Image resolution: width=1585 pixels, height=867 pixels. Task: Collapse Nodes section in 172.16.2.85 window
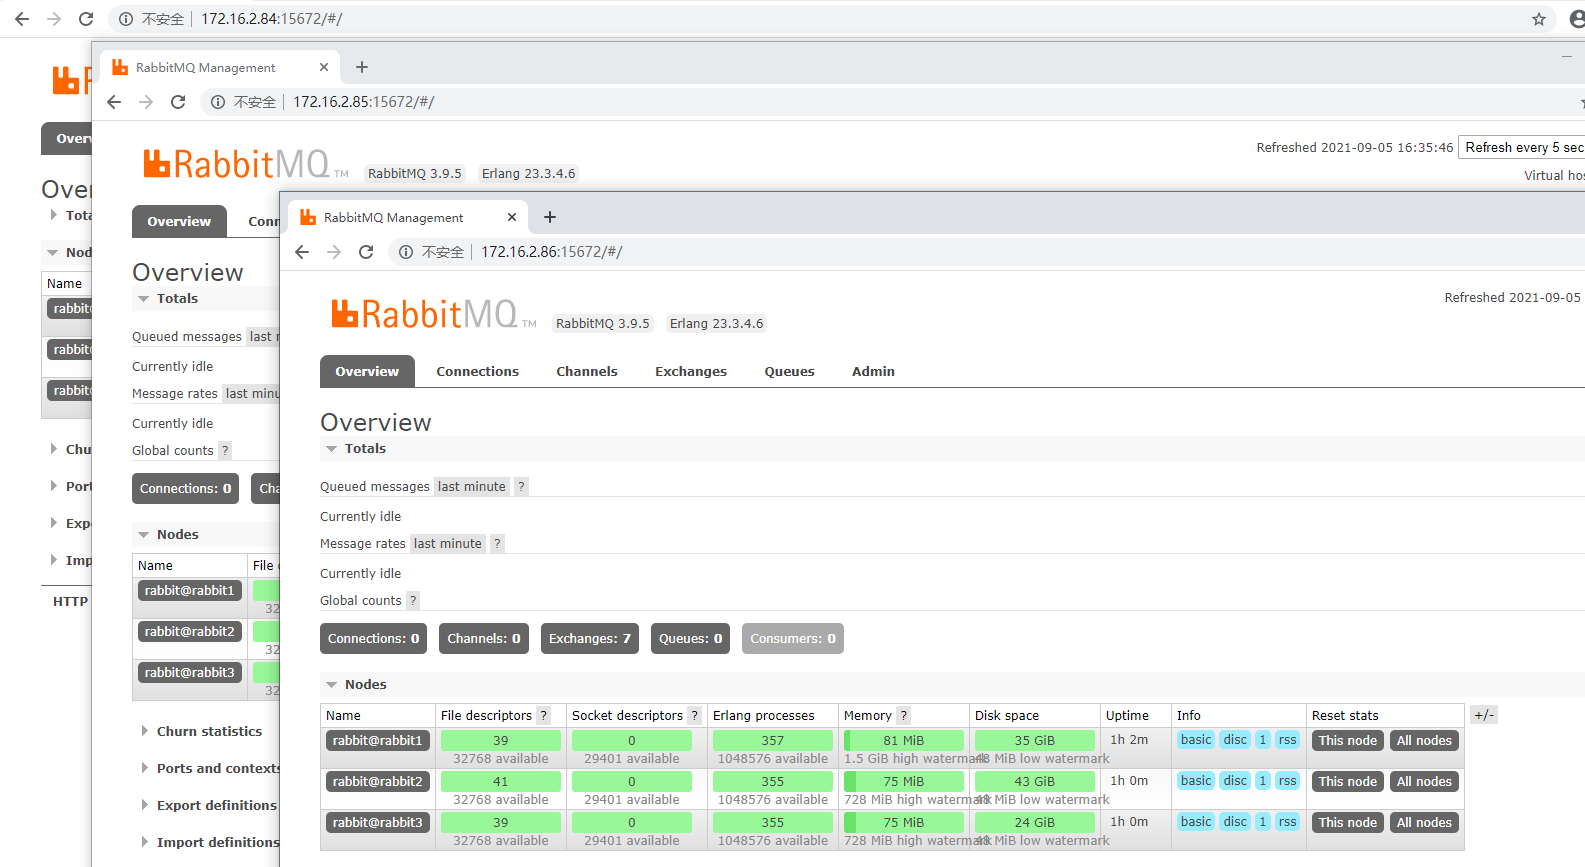point(168,535)
